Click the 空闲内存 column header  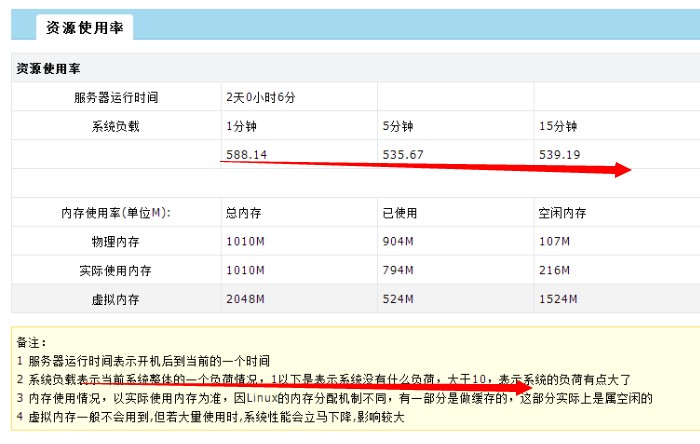point(562,213)
